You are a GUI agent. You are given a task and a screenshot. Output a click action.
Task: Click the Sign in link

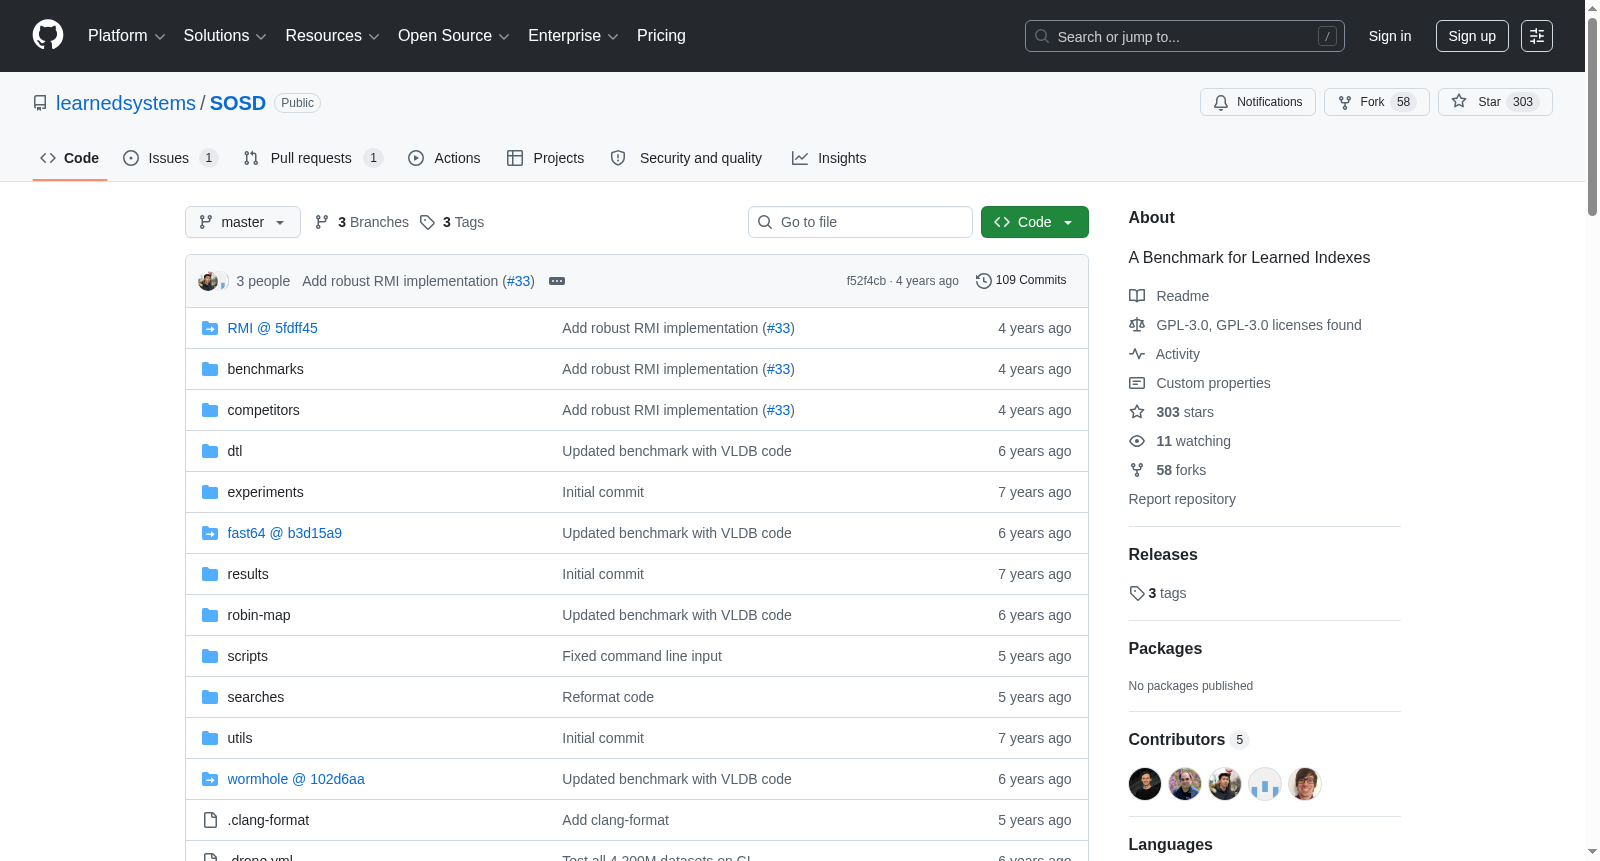[1390, 36]
